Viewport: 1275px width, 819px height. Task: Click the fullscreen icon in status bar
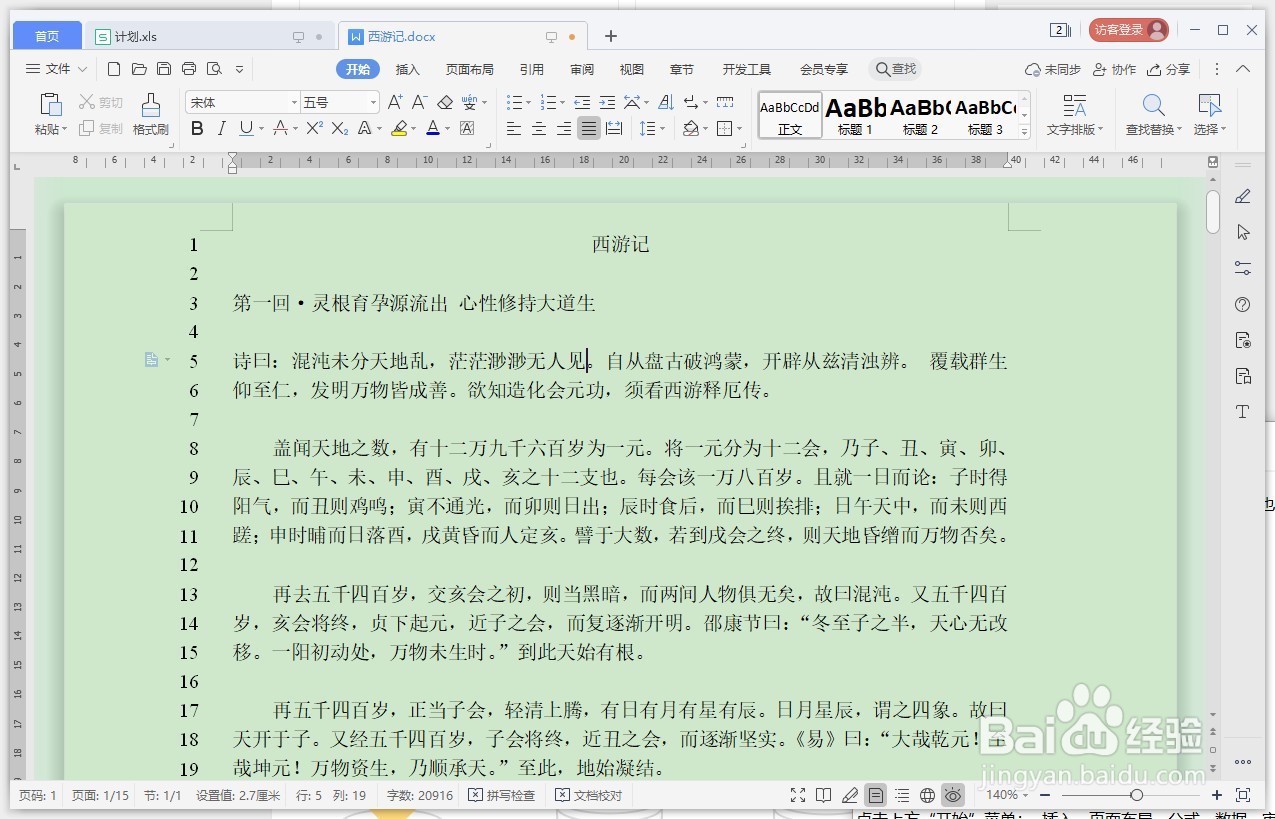798,795
